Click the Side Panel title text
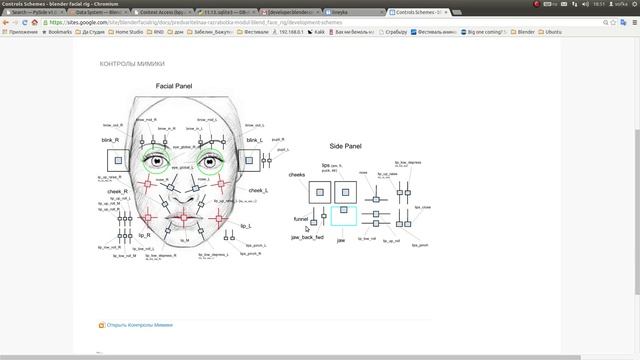The width and height of the screenshot is (640, 360). [x=345, y=146]
